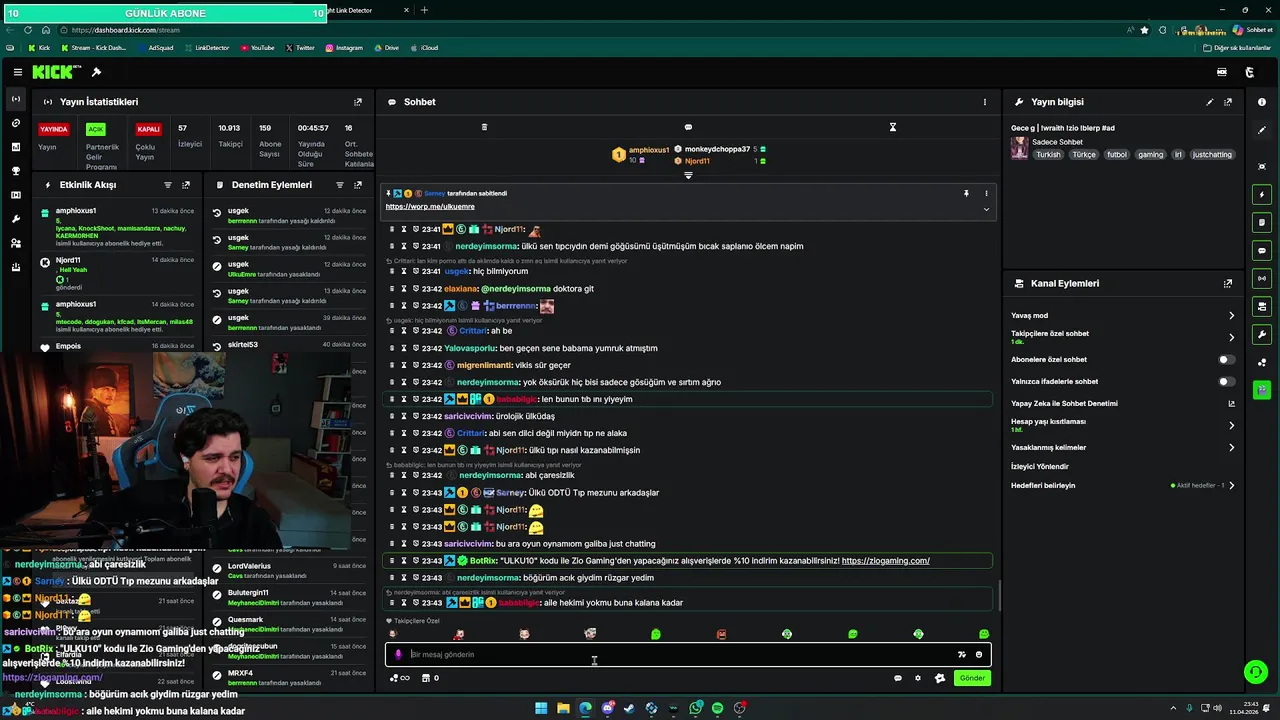
Task: Open the AdSquad bookmark
Action: click(155, 48)
